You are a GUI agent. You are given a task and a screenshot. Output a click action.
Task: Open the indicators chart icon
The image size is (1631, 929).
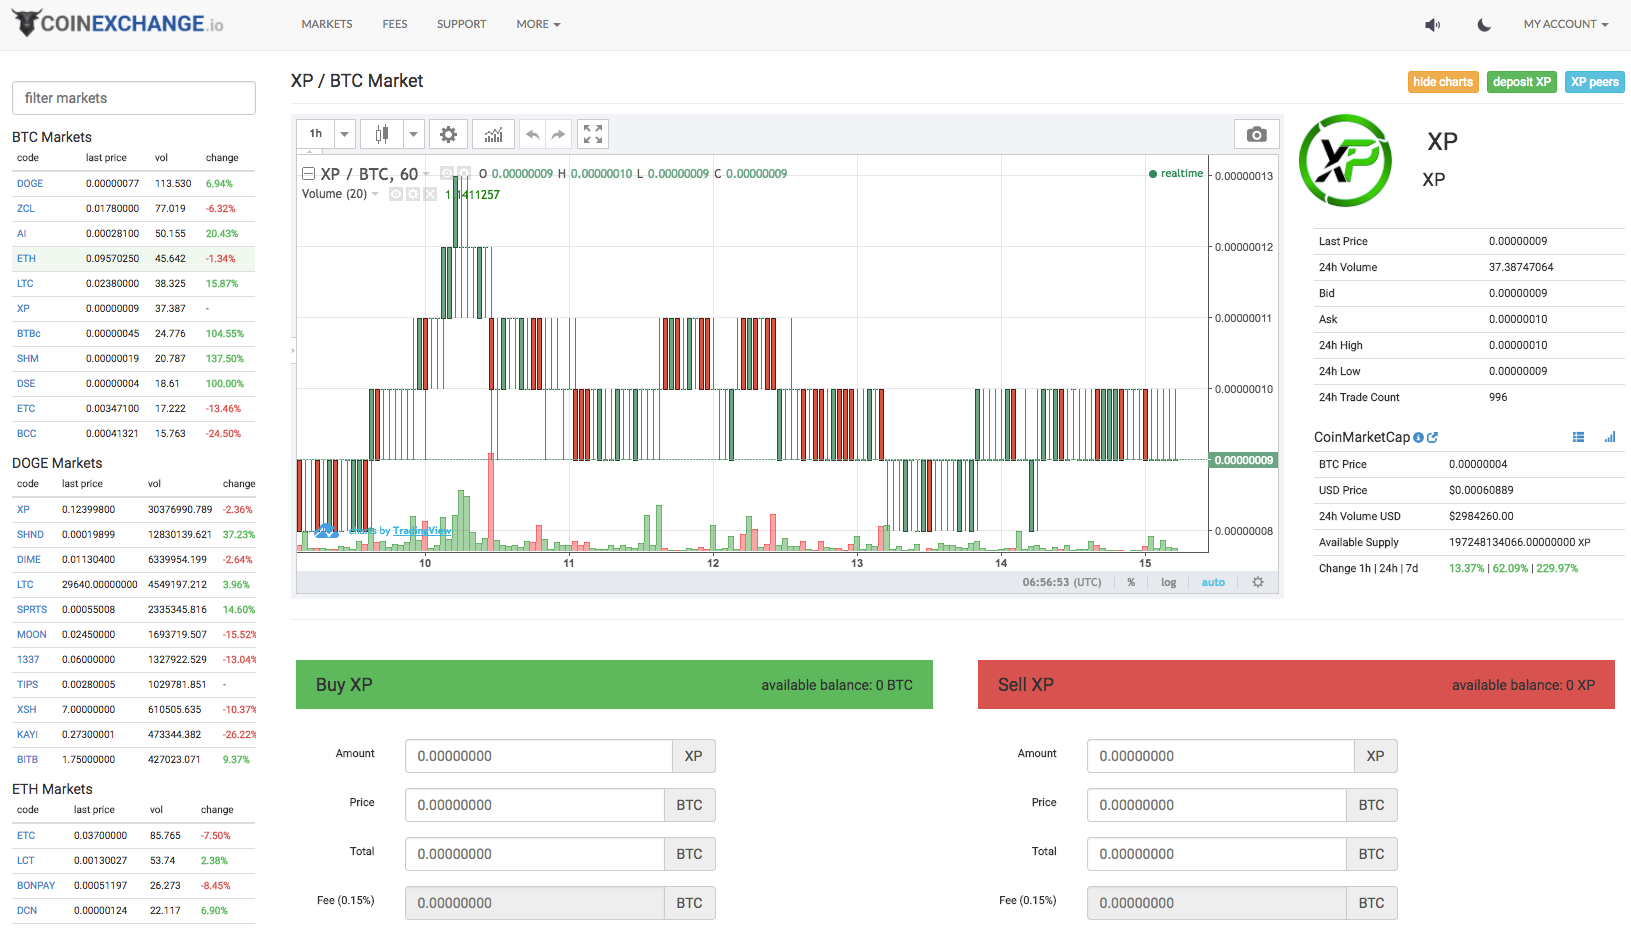pos(493,134)
